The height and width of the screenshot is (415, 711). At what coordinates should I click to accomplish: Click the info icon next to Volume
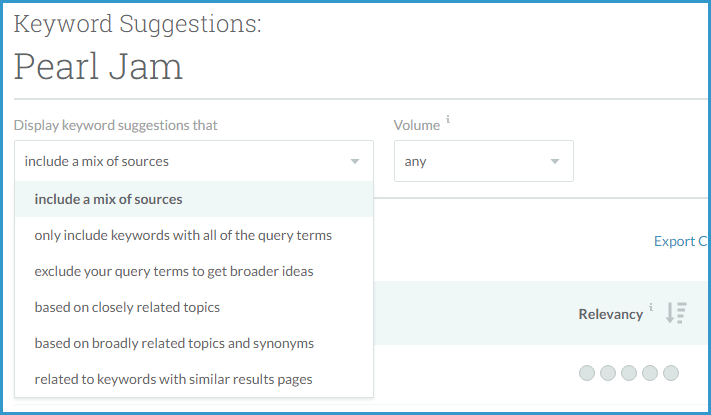point(448,120)
